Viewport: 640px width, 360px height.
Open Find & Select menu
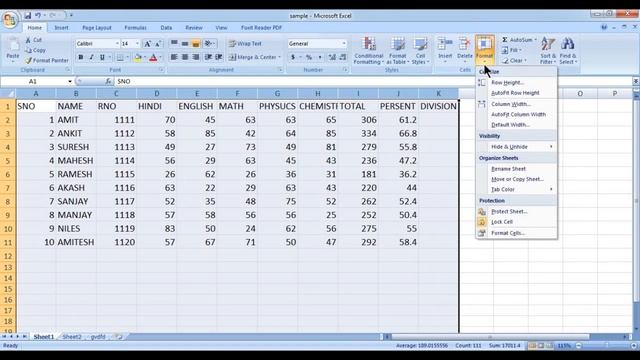[568, 51]
